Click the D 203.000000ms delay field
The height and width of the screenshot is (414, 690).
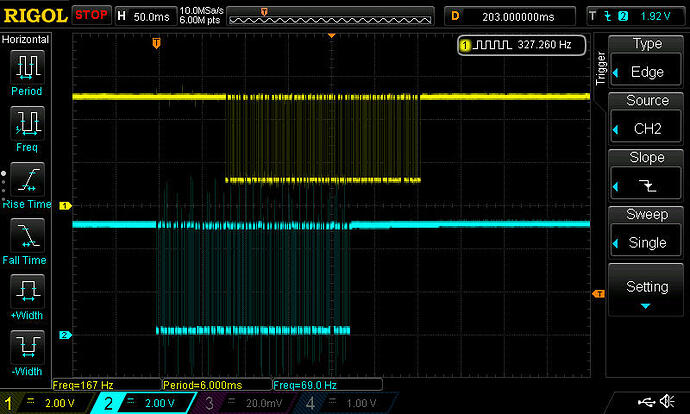coord(510,17)
